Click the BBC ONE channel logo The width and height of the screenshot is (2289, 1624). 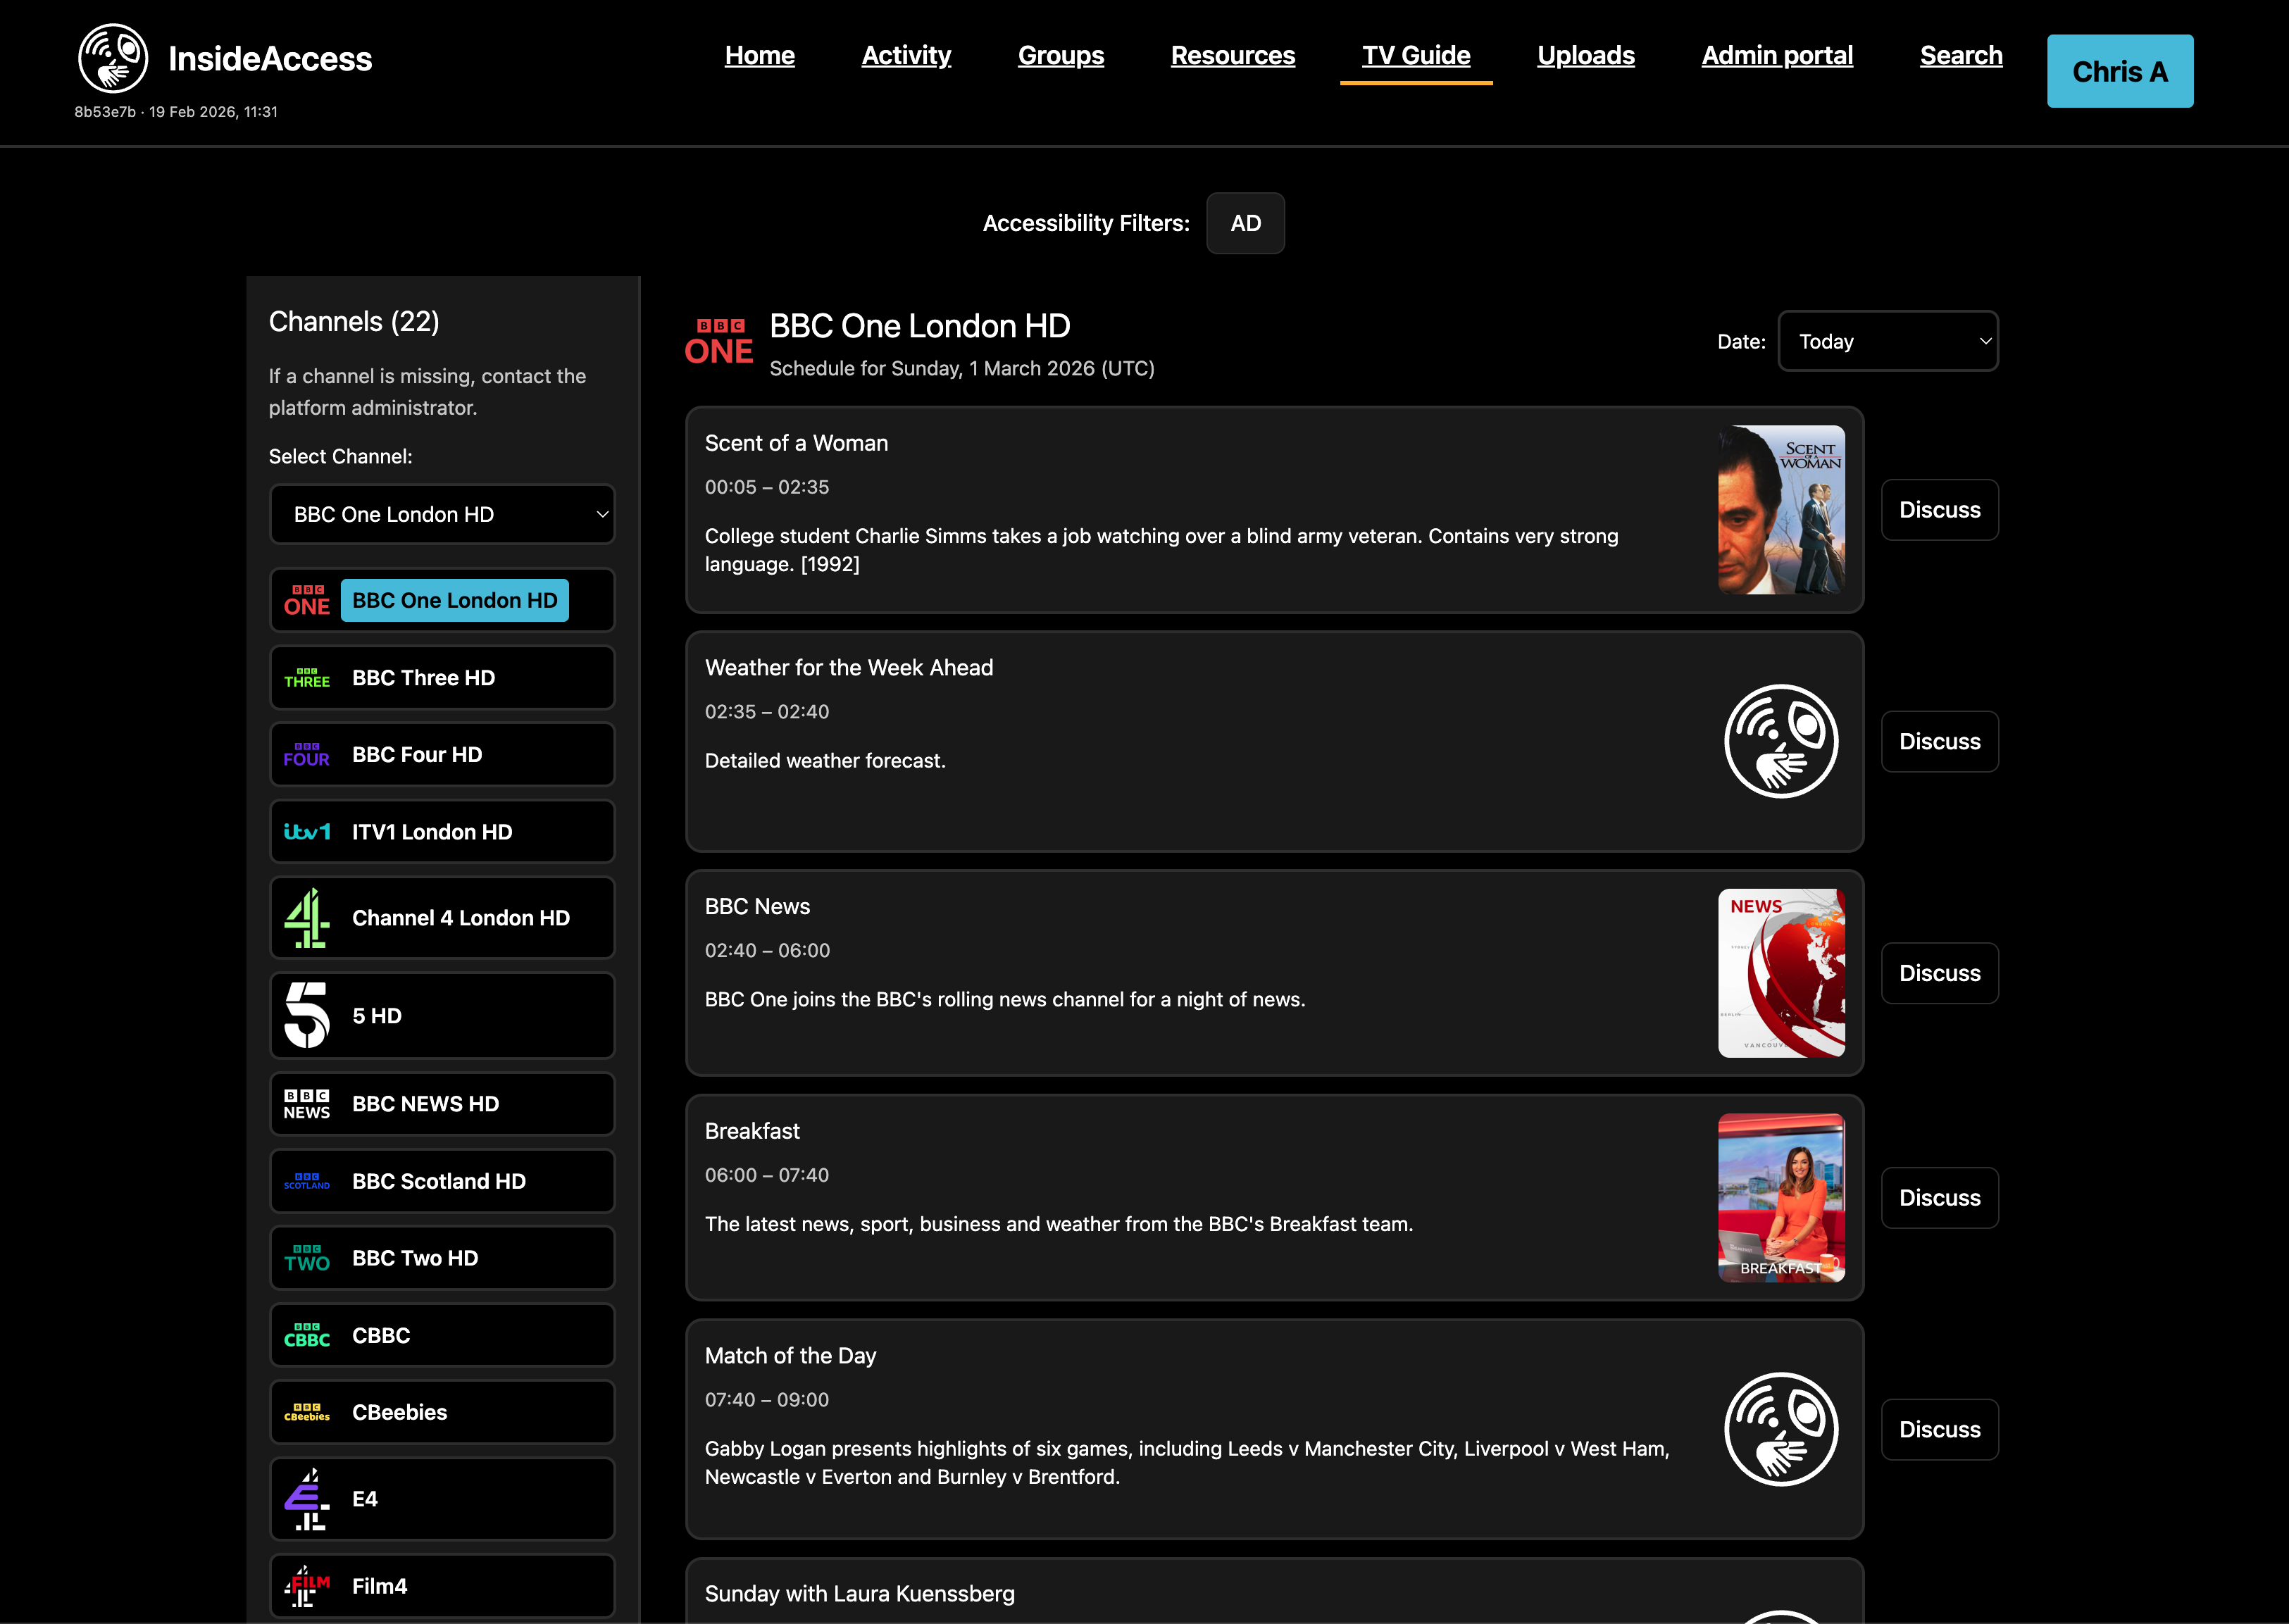(306, 600)
